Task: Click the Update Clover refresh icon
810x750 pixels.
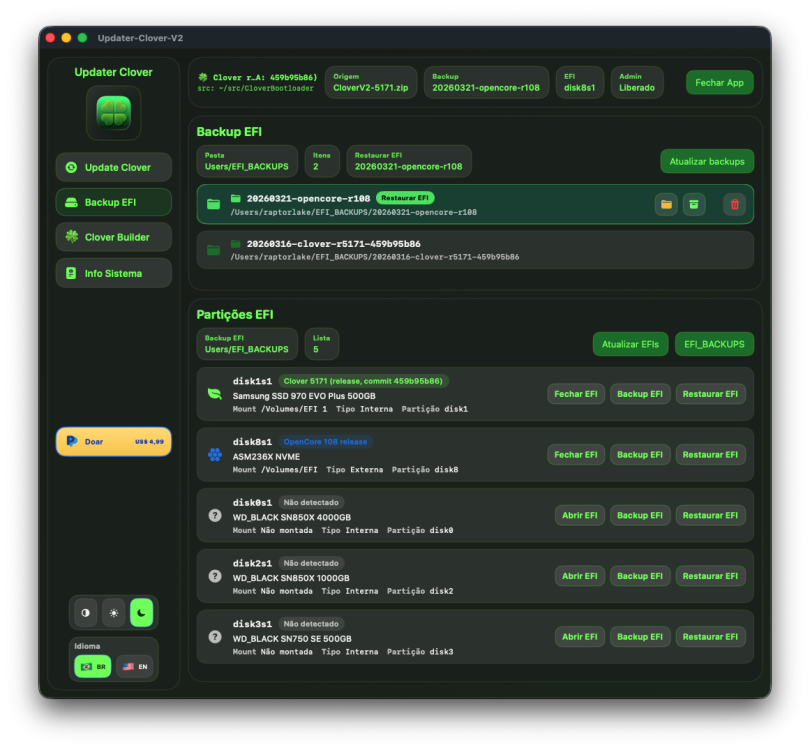Action: click(x=71, y=167)
